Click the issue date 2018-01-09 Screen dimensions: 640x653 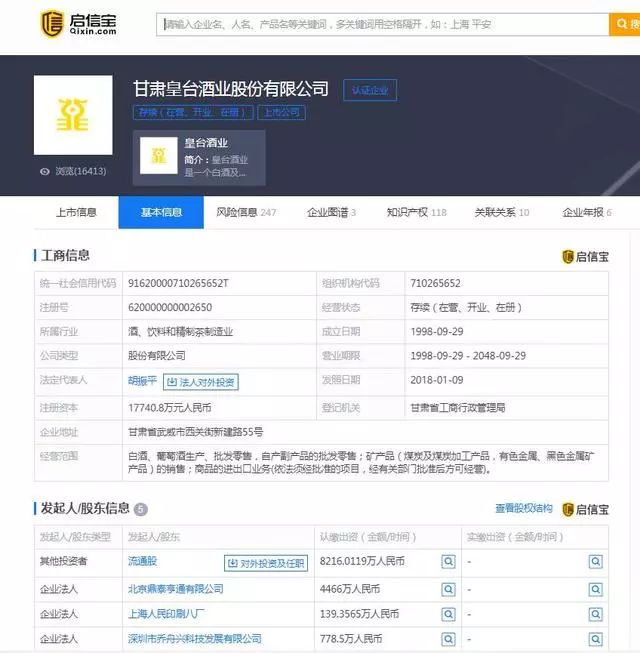(437, 380)
